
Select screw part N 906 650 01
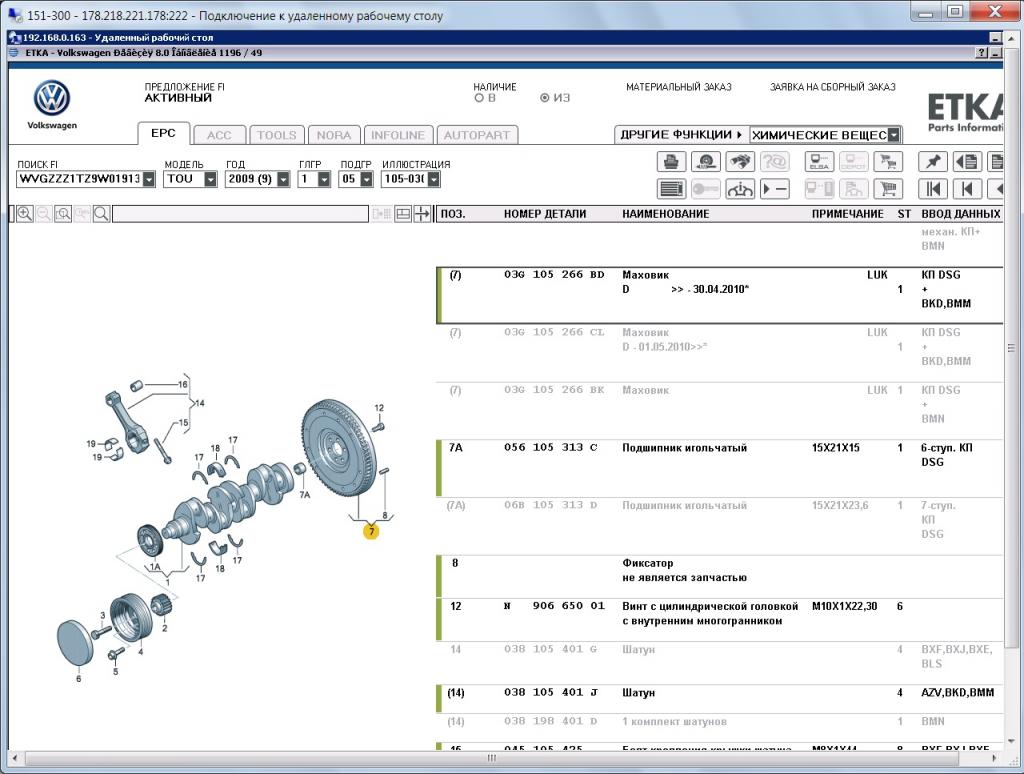719,619
